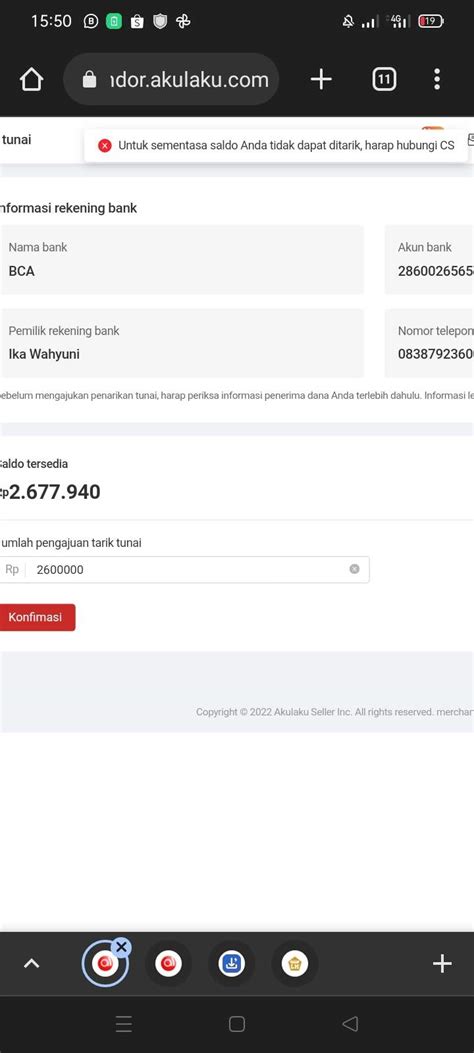Switch to second red Akulaku tab
This screenshot has width=474, height=1053.
[168, 964]
